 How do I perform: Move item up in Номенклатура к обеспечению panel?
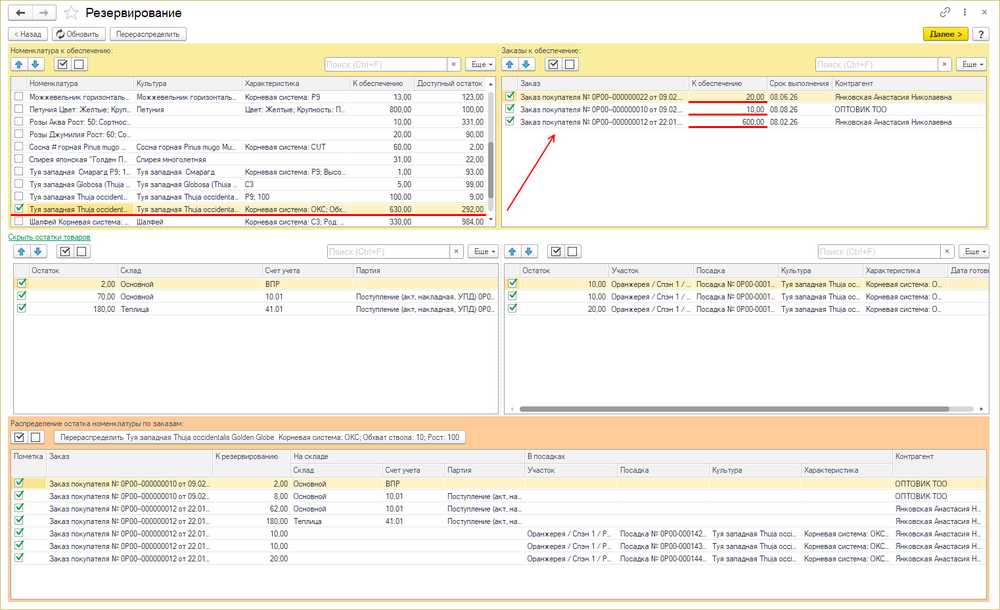click(x=19, y=64)
